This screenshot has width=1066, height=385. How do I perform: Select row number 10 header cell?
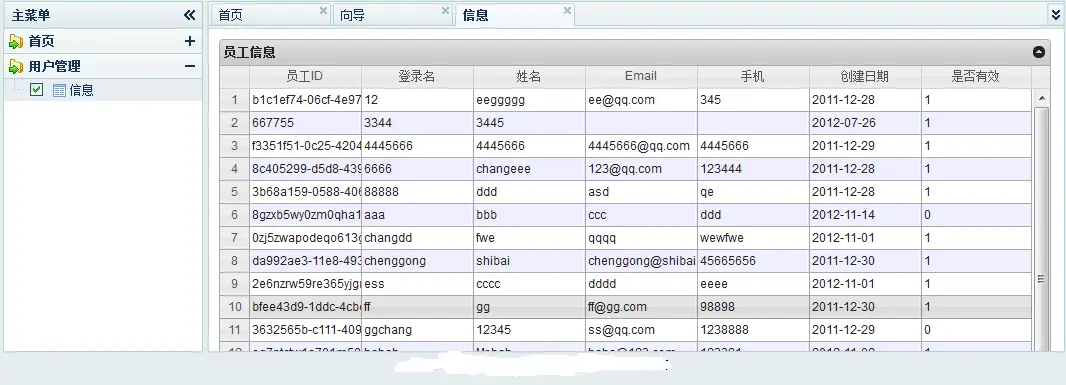click(235, 307)
